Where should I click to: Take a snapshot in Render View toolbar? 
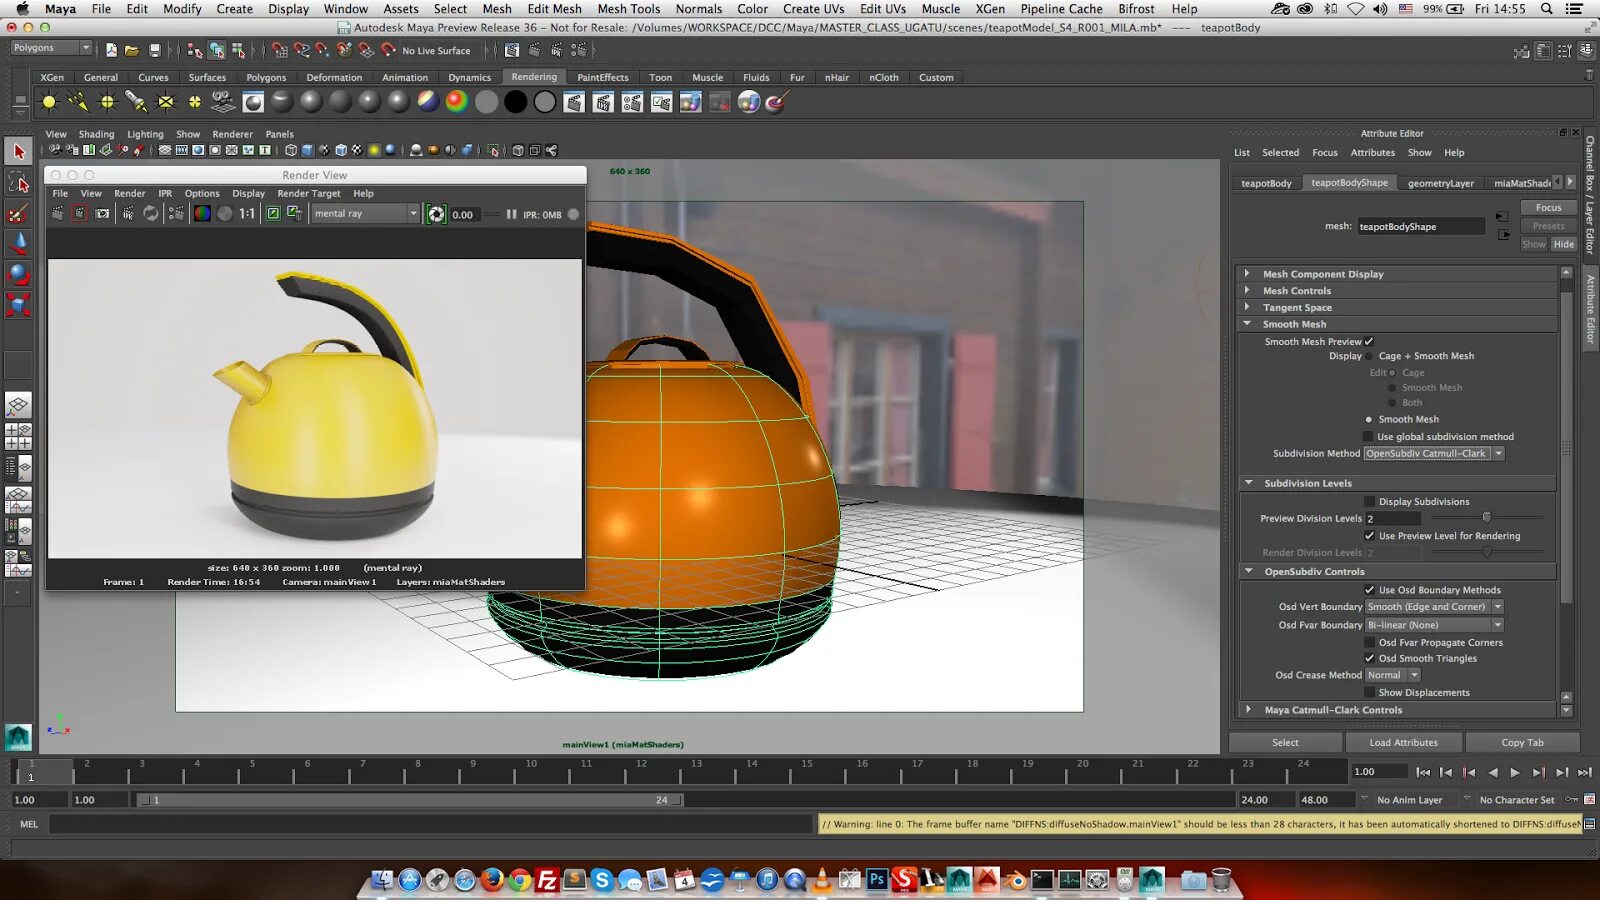103,214
